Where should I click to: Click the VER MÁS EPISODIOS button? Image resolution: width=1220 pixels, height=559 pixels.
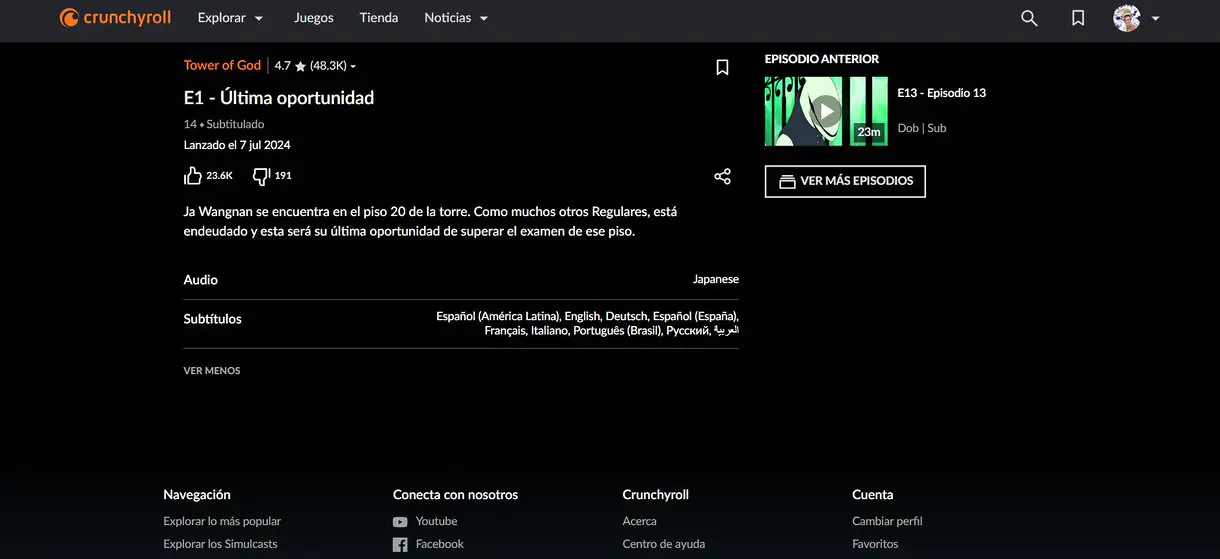click(x=845, y=181)
